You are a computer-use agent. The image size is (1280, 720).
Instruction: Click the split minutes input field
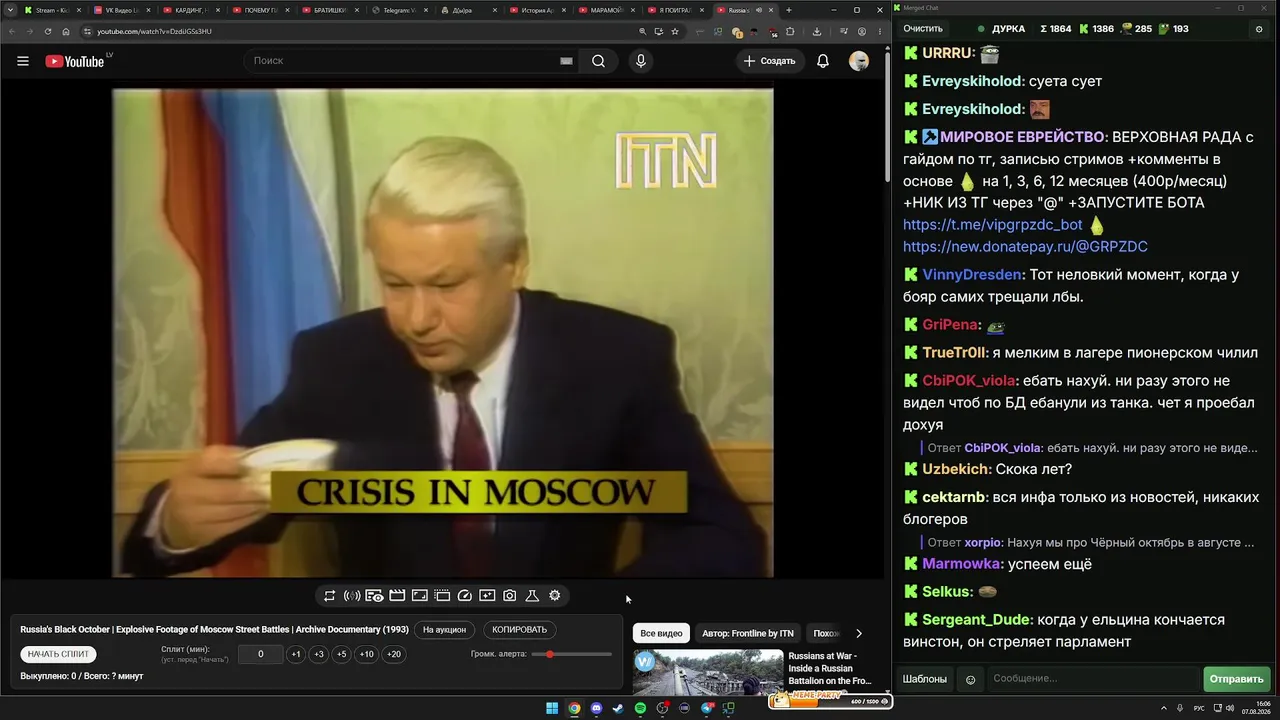click(x=261, y=654)
